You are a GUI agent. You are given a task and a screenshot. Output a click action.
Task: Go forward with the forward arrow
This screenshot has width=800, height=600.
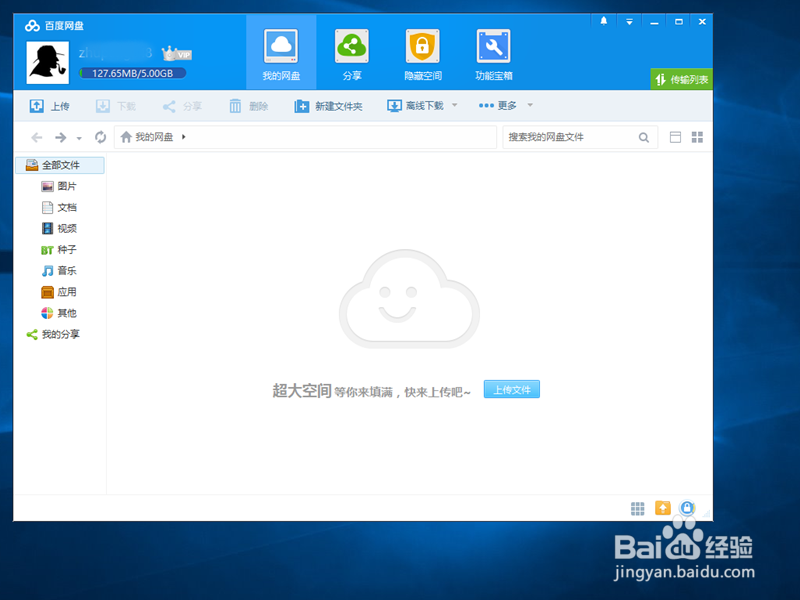pos(61,137)
